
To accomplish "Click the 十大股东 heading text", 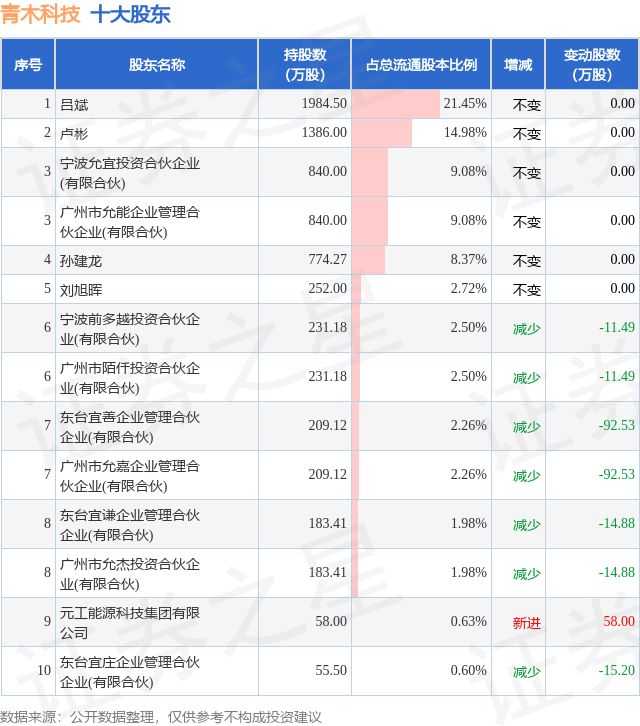I will [131, 14].
